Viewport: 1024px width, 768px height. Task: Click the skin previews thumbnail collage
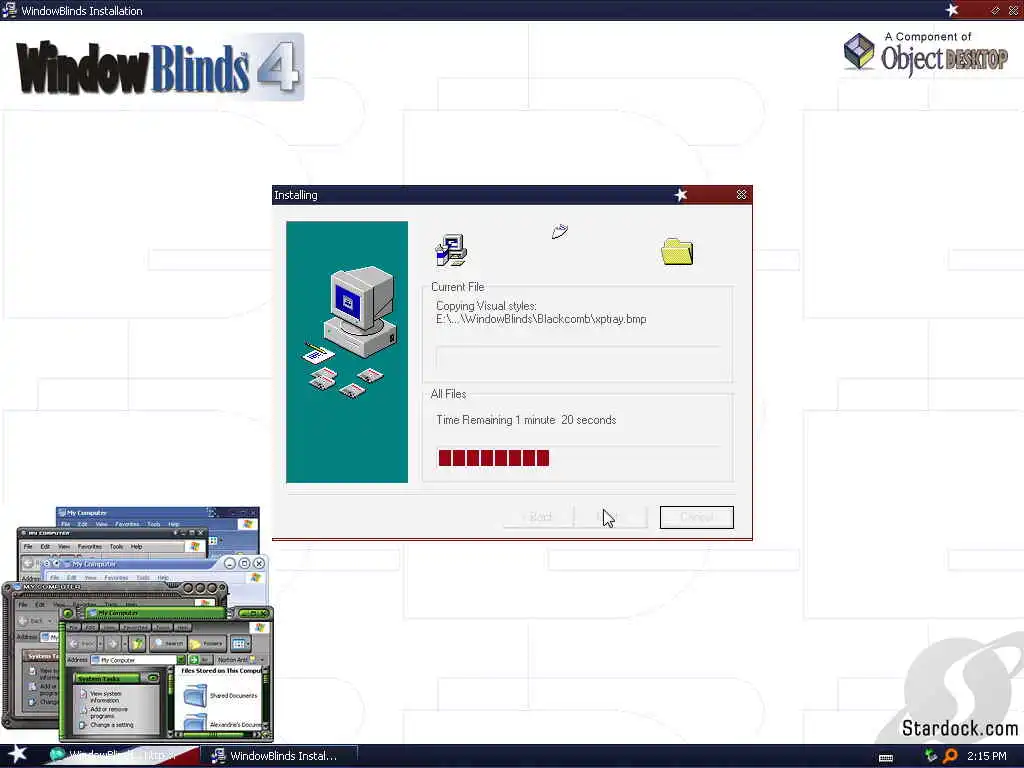pos(138,624)
